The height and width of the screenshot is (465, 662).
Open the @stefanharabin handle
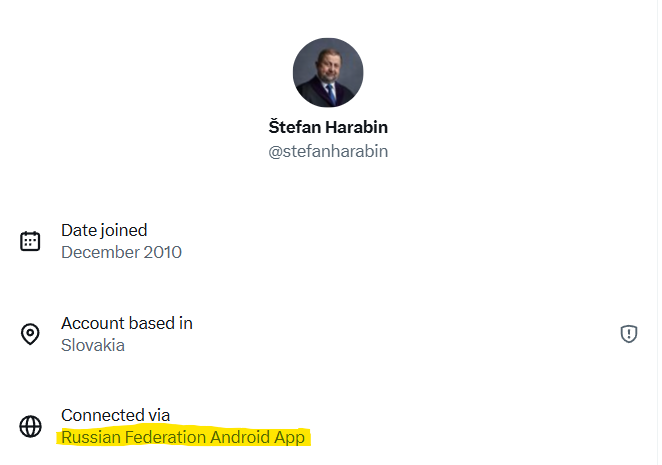(328, 152)
